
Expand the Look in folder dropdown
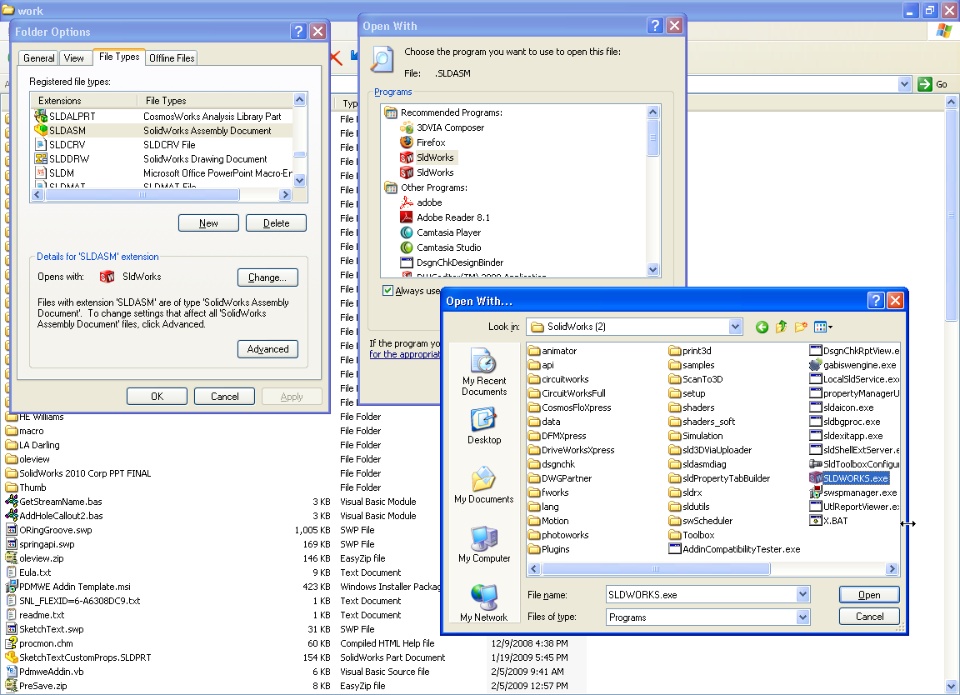735,327
